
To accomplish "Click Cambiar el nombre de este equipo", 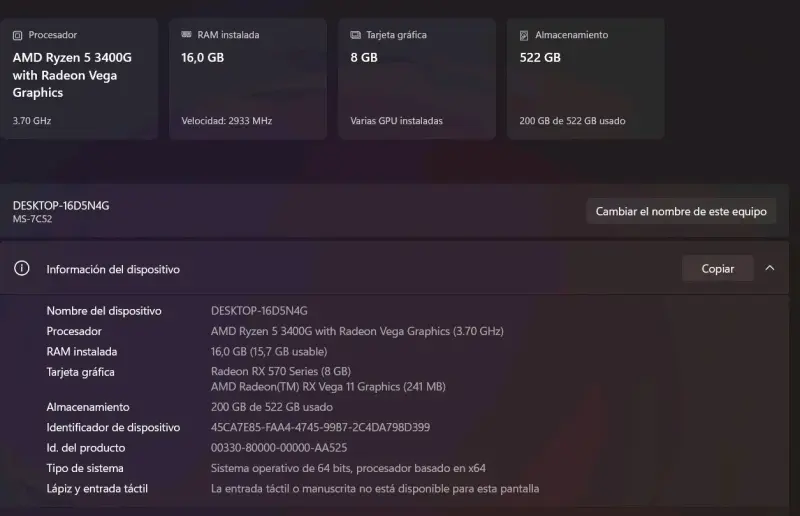I will click(681, 211).
